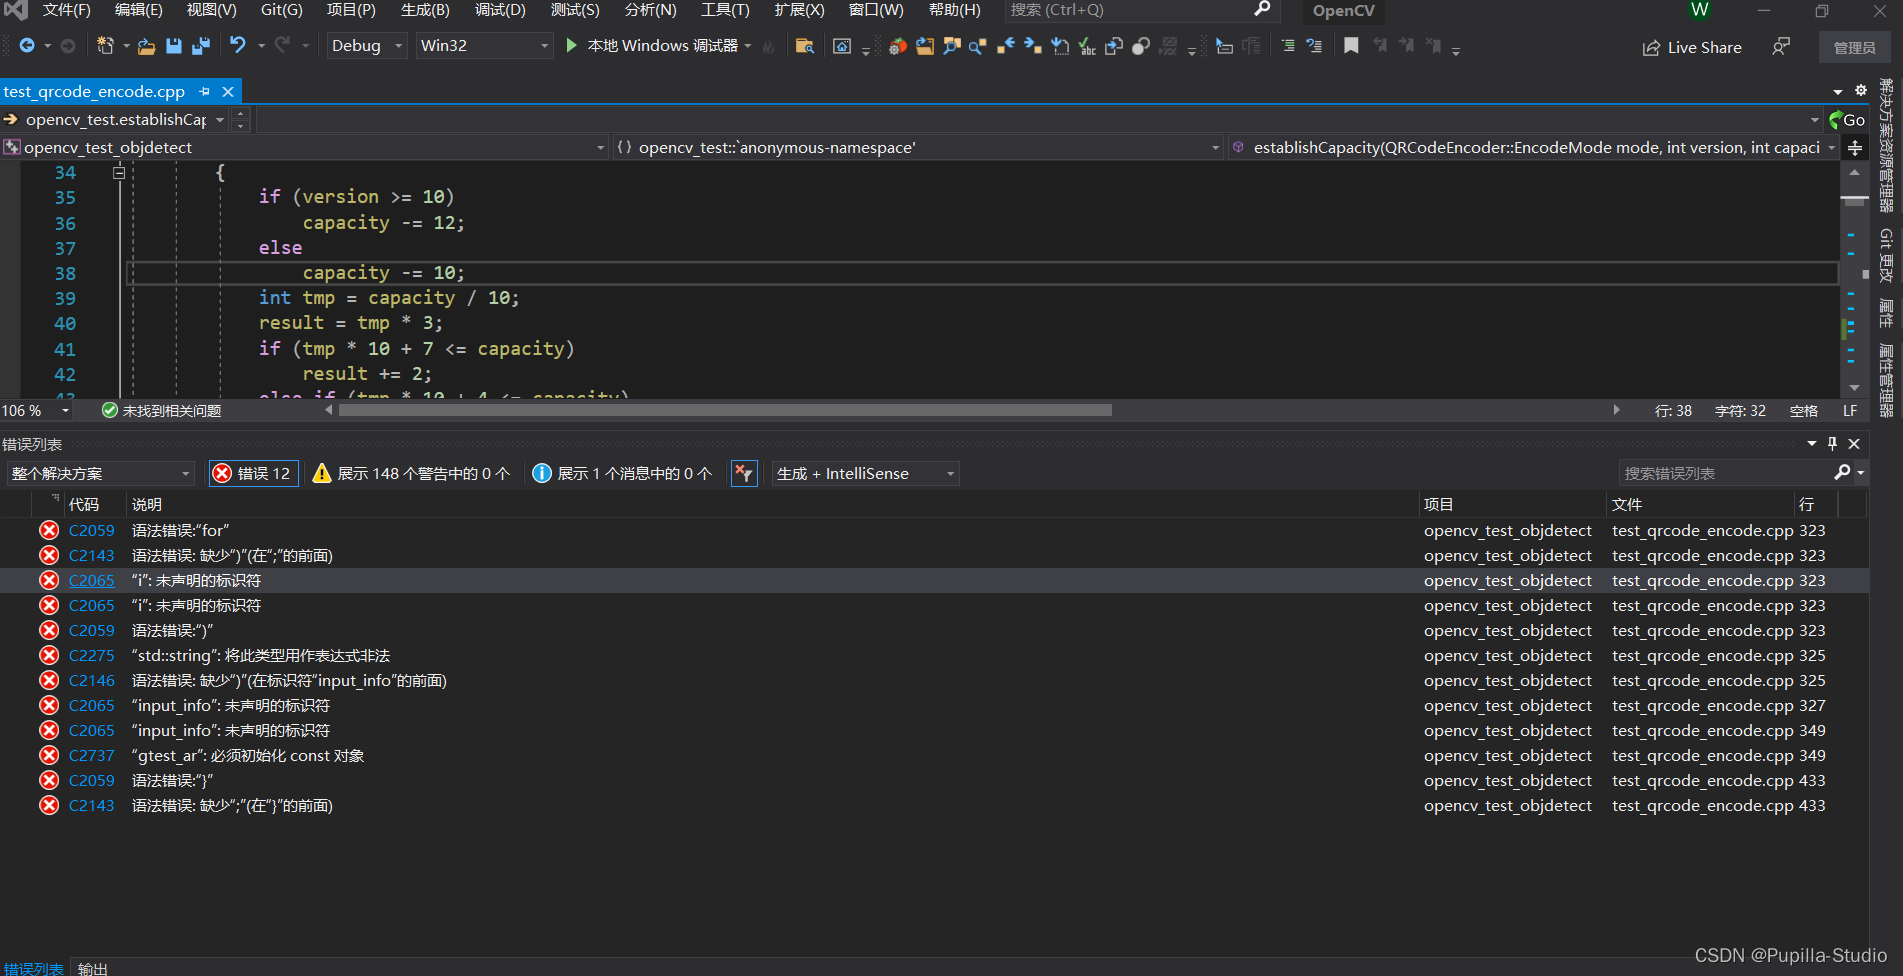The height and width of the screenshot is (976, 1903).
Task: Click the split editor plus icon
Action: pyautogui.click(x=1855, y=148)
